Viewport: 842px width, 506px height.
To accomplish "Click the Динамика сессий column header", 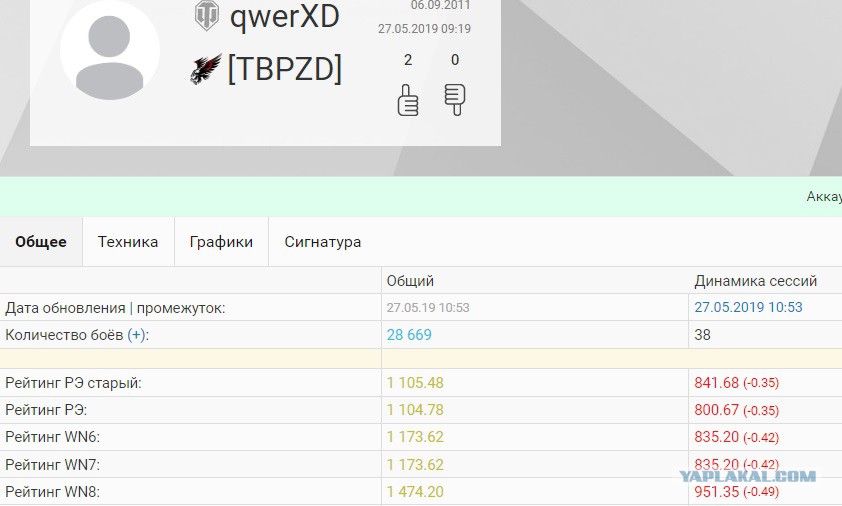I will coord(756,281).
